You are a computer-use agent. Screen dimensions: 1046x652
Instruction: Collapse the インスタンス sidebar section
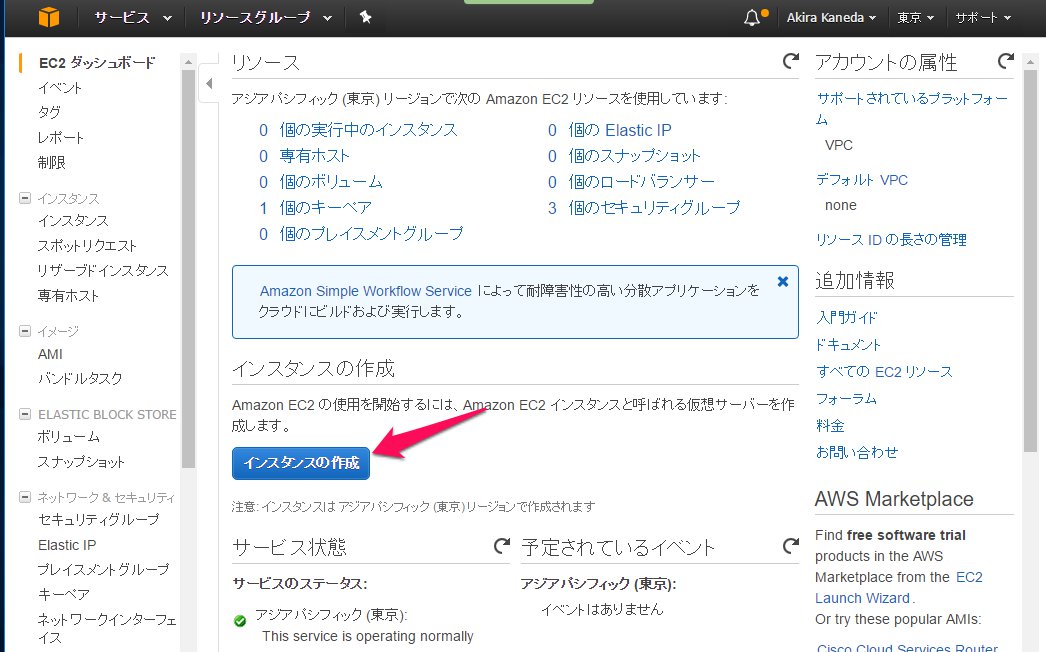click(x=25, y=199)
